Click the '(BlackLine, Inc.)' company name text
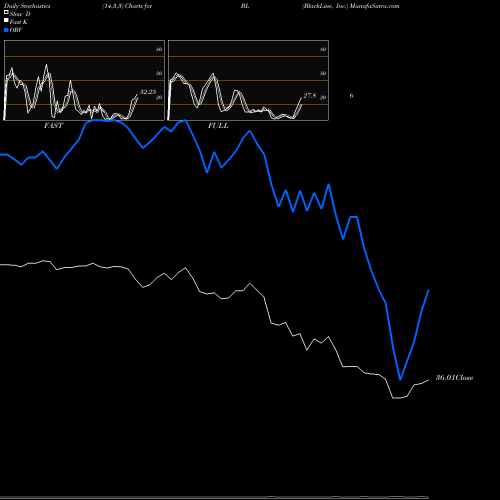This screenshot has height=500, width=500. (x=325, y=6)
